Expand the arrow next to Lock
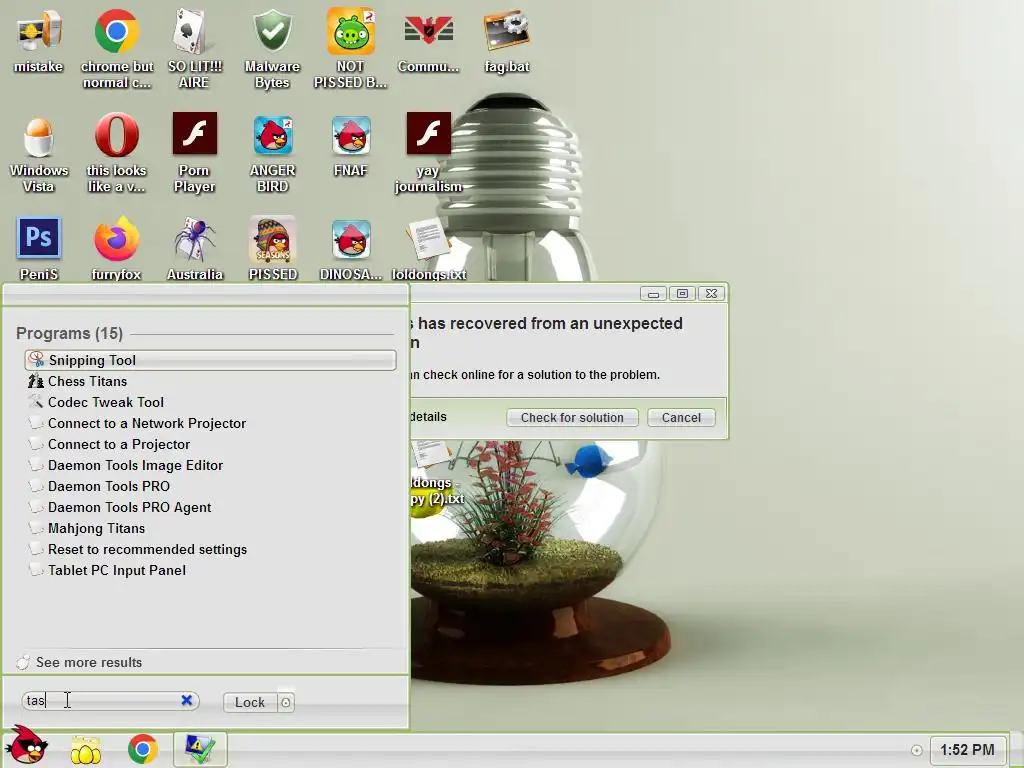The image size is (1024, 768). tap(285, 702)
